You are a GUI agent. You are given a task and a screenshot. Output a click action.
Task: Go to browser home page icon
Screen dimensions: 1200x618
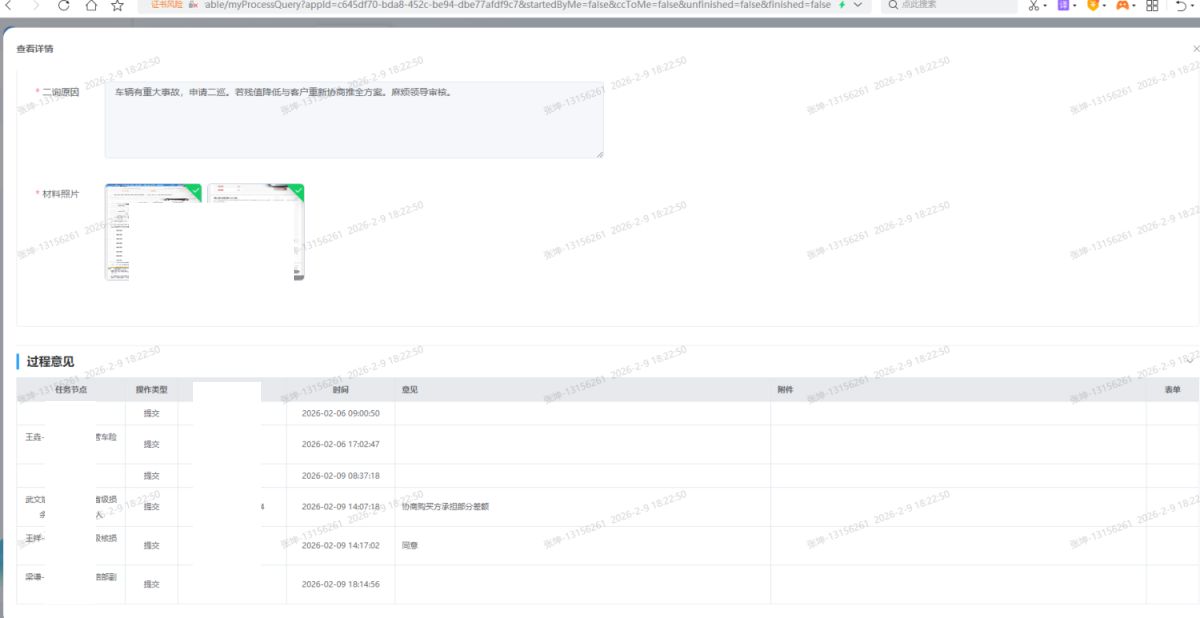pos(91,5)
